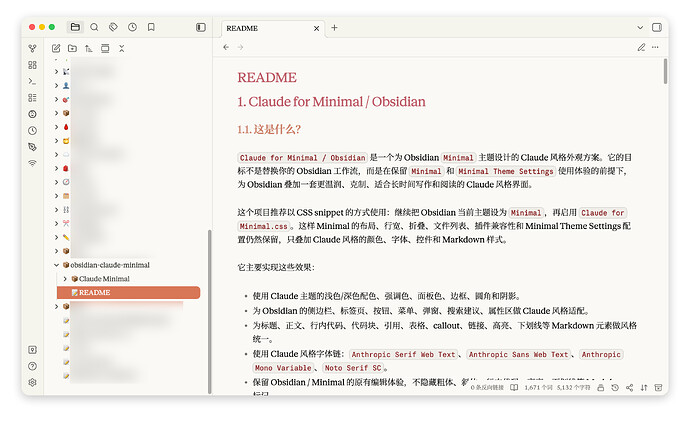Switch to the README tab
Image resolution: width=690 pixels, height=421 pixels.
click(273, 28)
